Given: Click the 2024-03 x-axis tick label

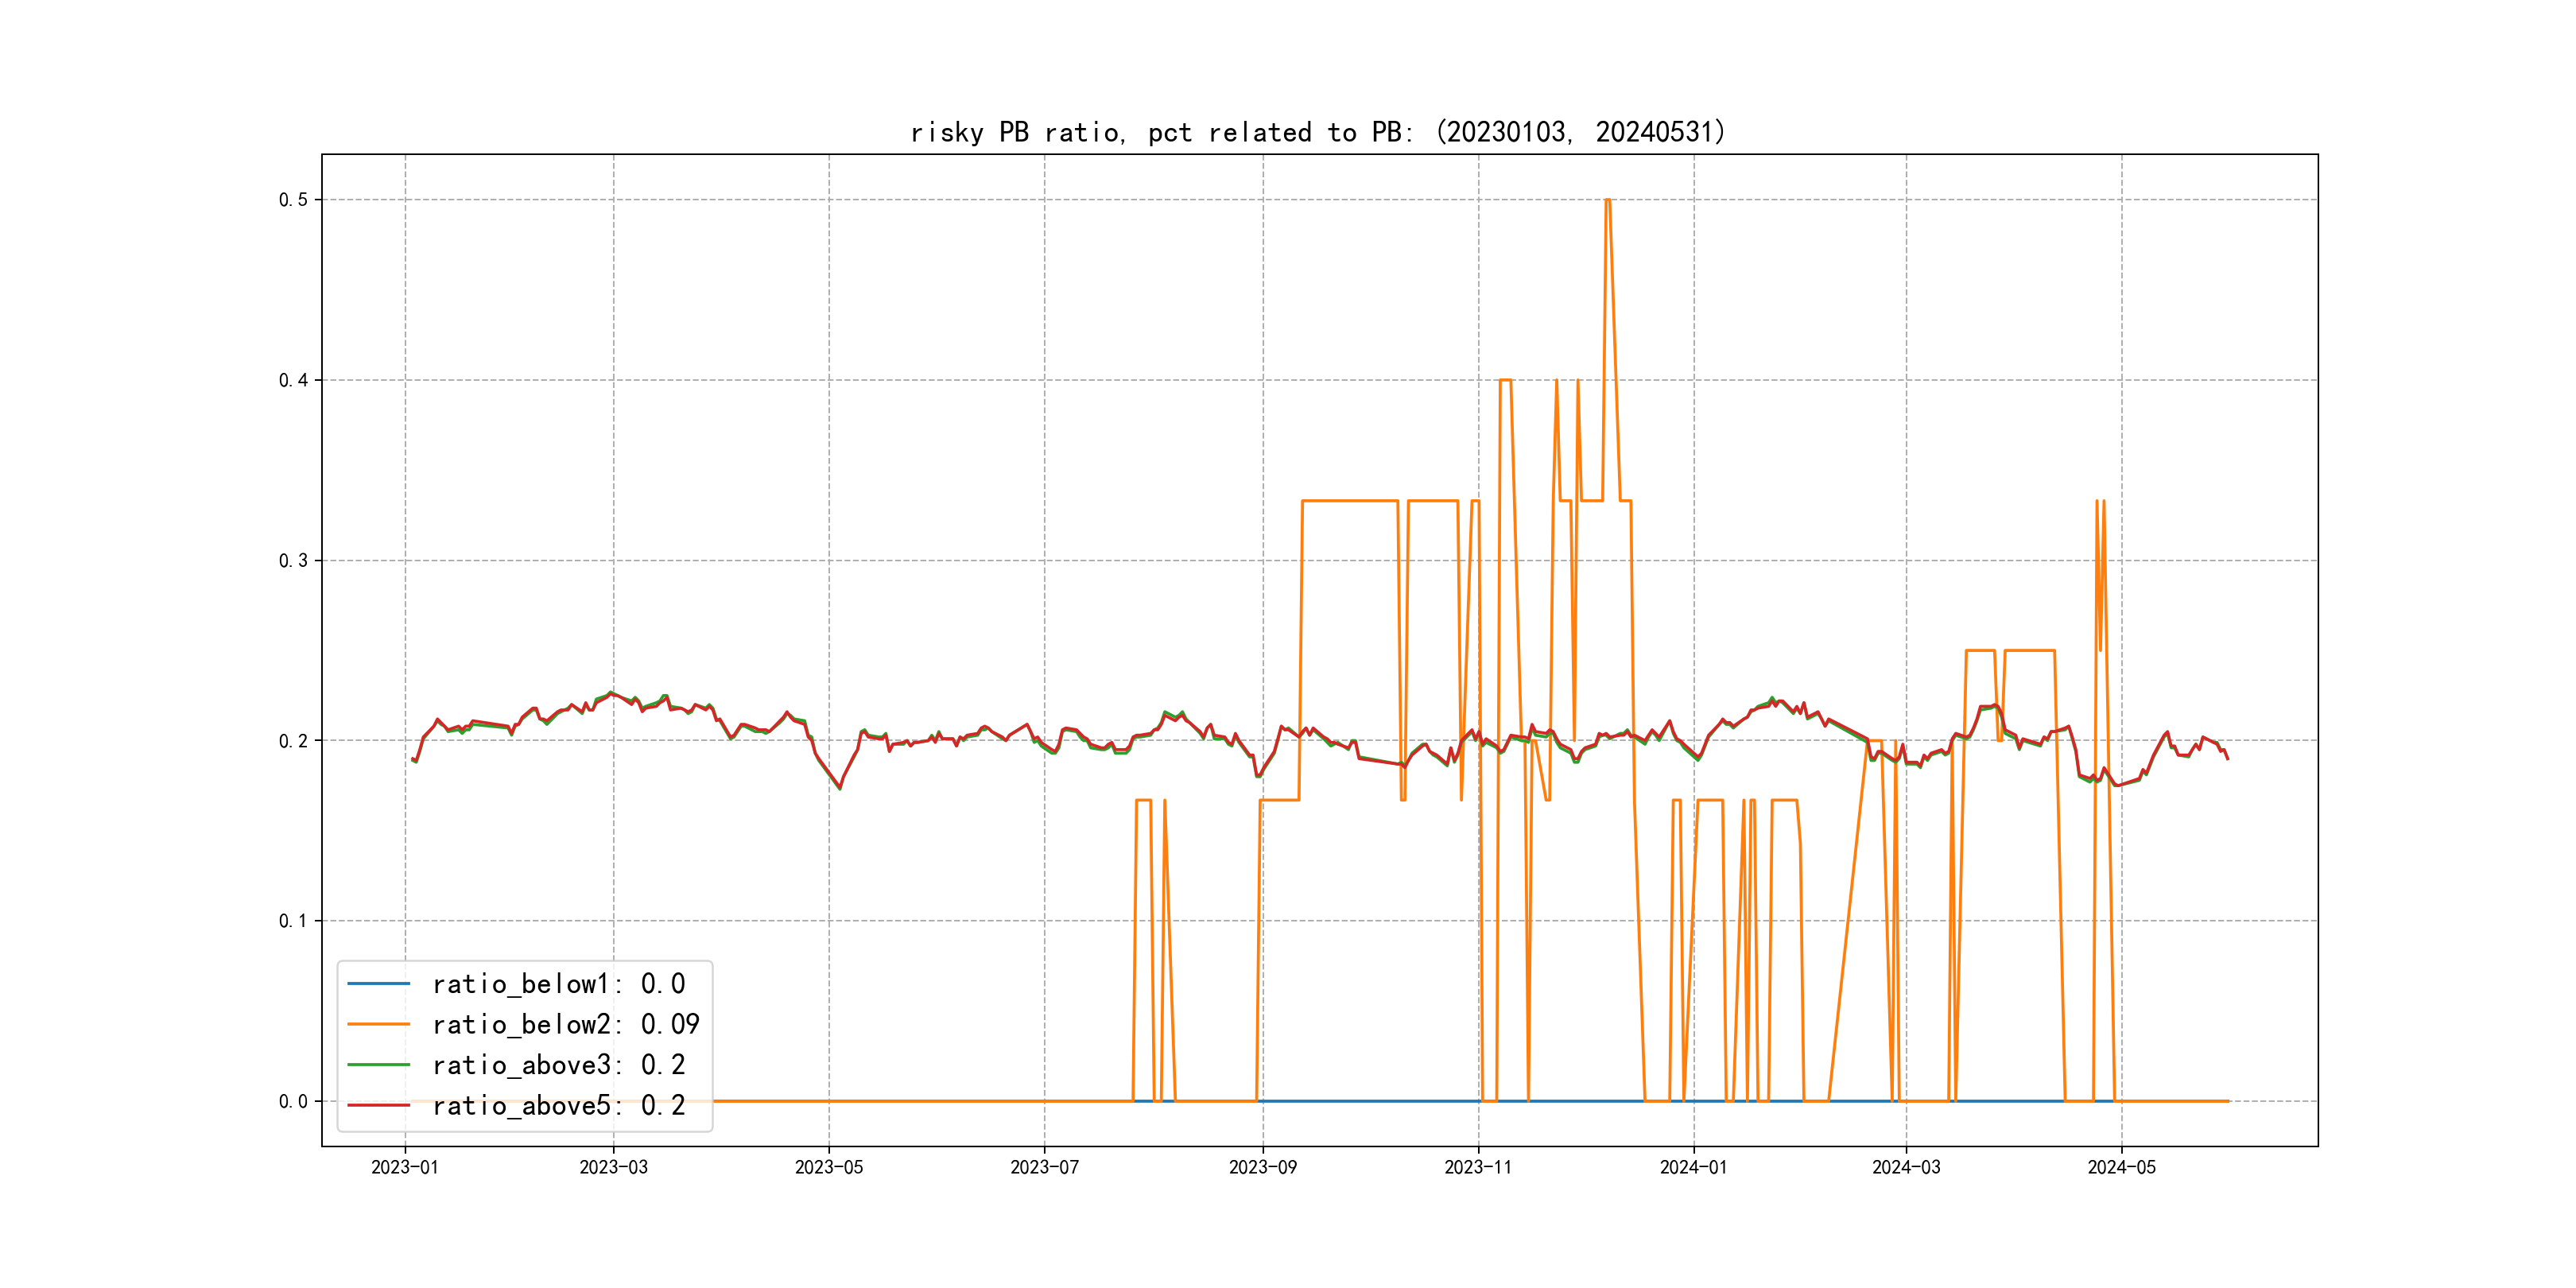Looking at the screenshot, I should pos(1906,1167).
